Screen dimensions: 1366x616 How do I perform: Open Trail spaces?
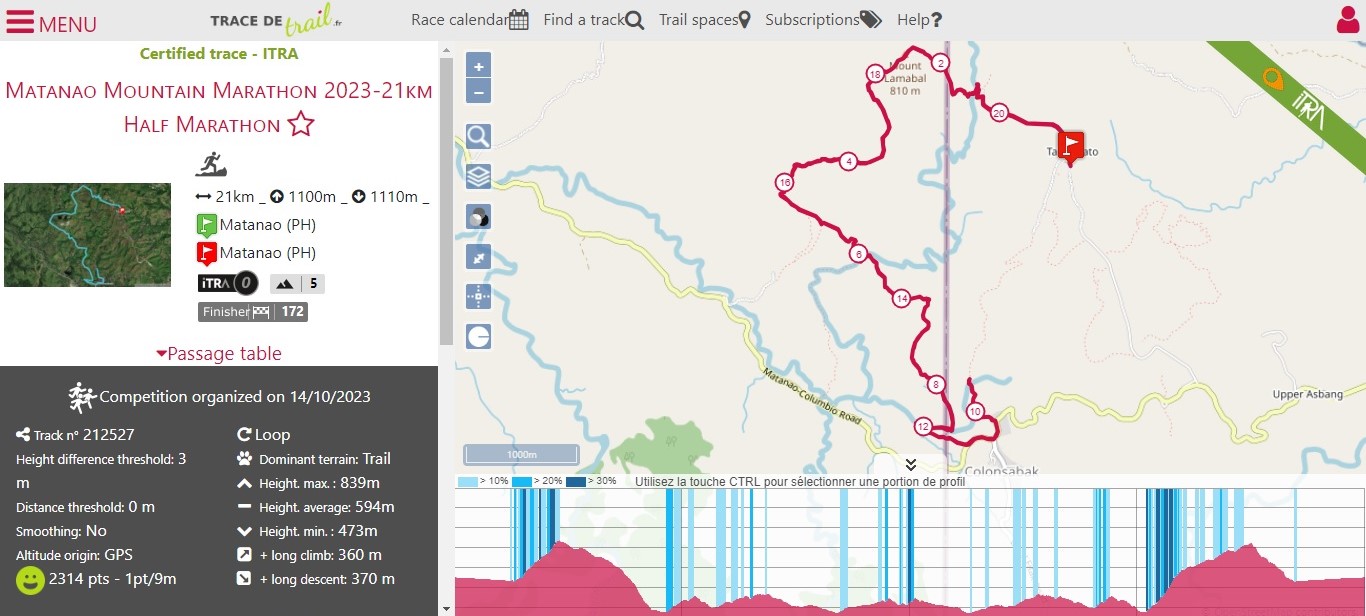[705, 20]
